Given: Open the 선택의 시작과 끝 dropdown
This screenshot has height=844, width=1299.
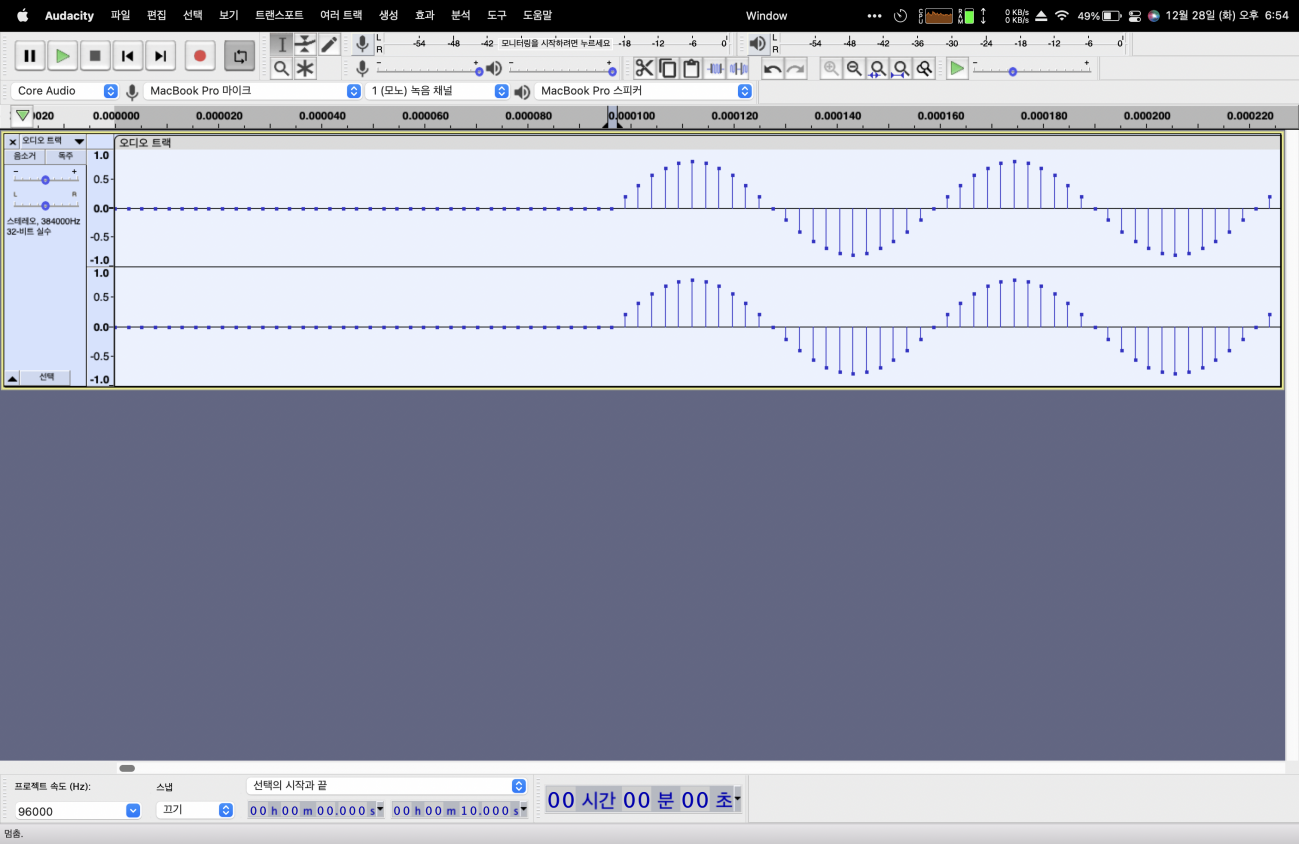Looking at the screenshot, I should click(386, 786).
